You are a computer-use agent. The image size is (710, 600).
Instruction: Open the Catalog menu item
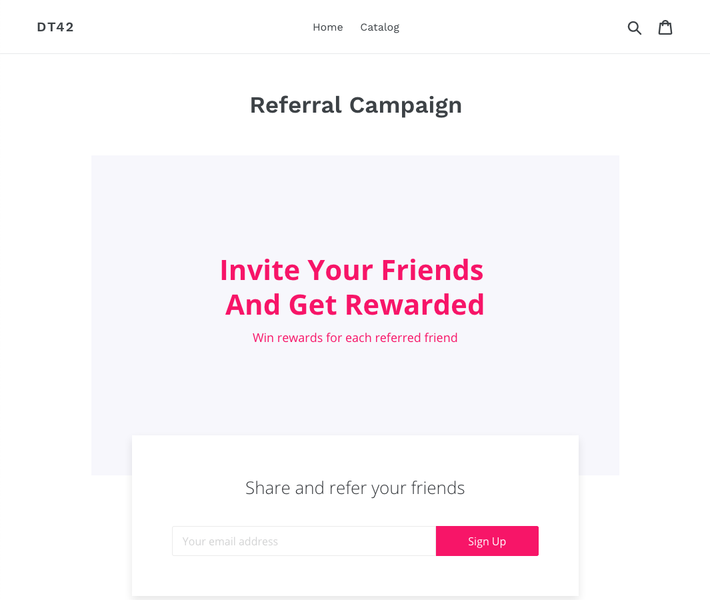point(380,27)
